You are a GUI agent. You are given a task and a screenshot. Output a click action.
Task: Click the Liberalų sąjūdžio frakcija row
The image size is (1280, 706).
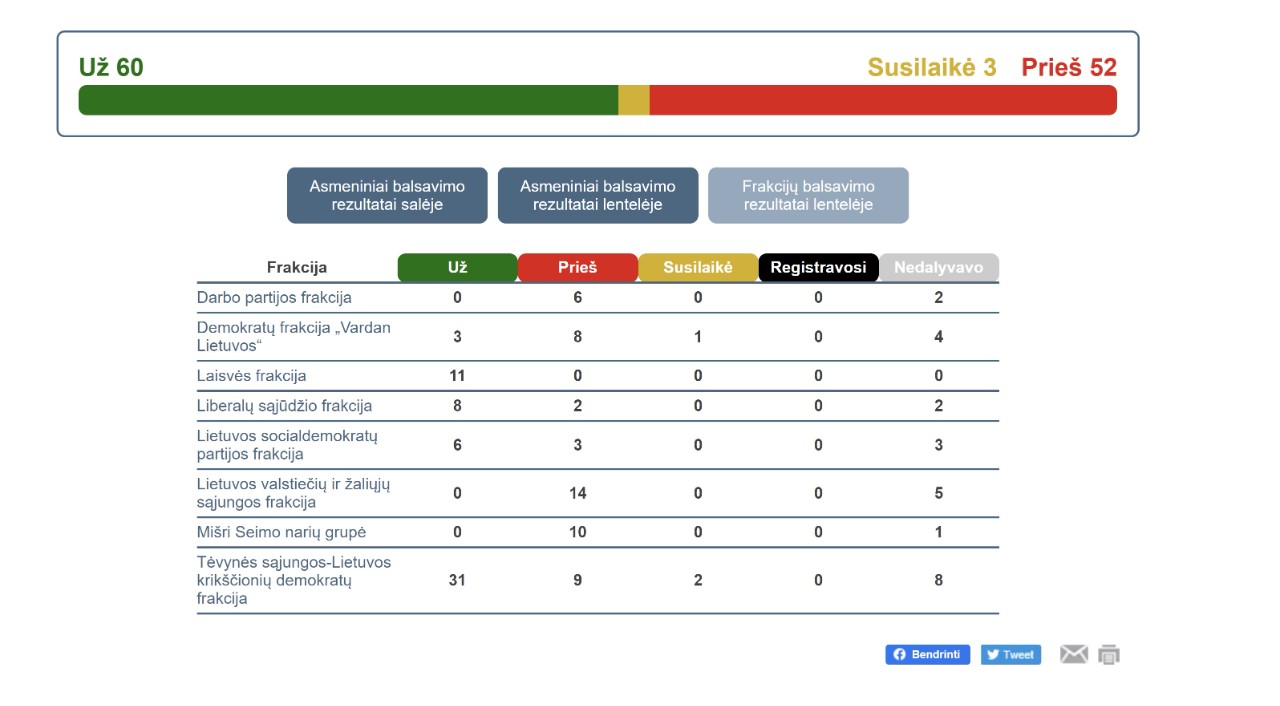[x=598, y=406]
